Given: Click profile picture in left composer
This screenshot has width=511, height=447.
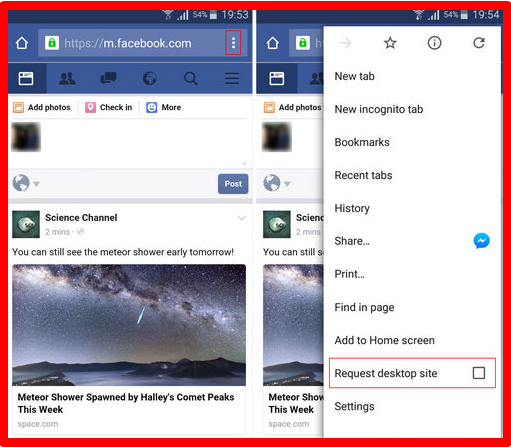Looking at the screenshot, I should click(26, 137).
